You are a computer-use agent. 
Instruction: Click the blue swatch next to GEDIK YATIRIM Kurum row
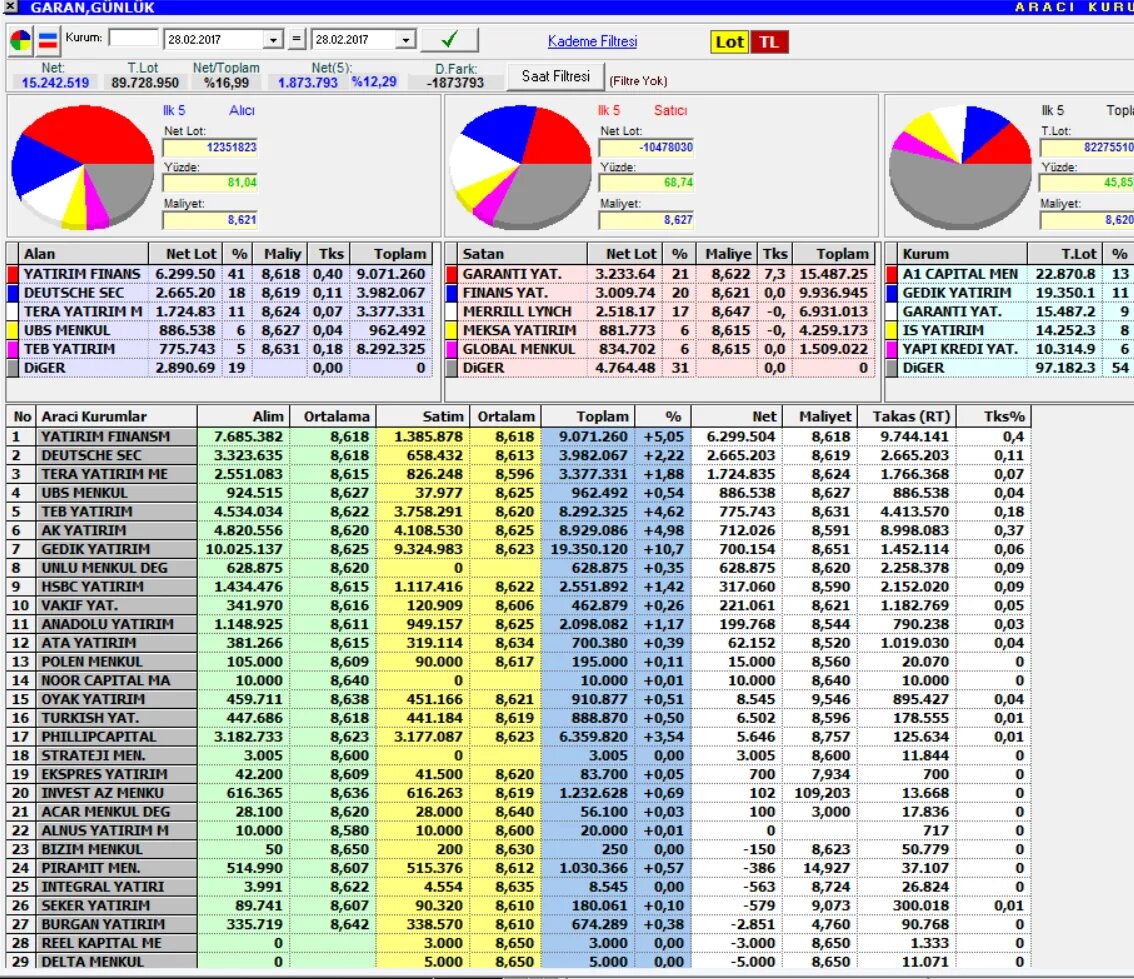pos(891,293)
